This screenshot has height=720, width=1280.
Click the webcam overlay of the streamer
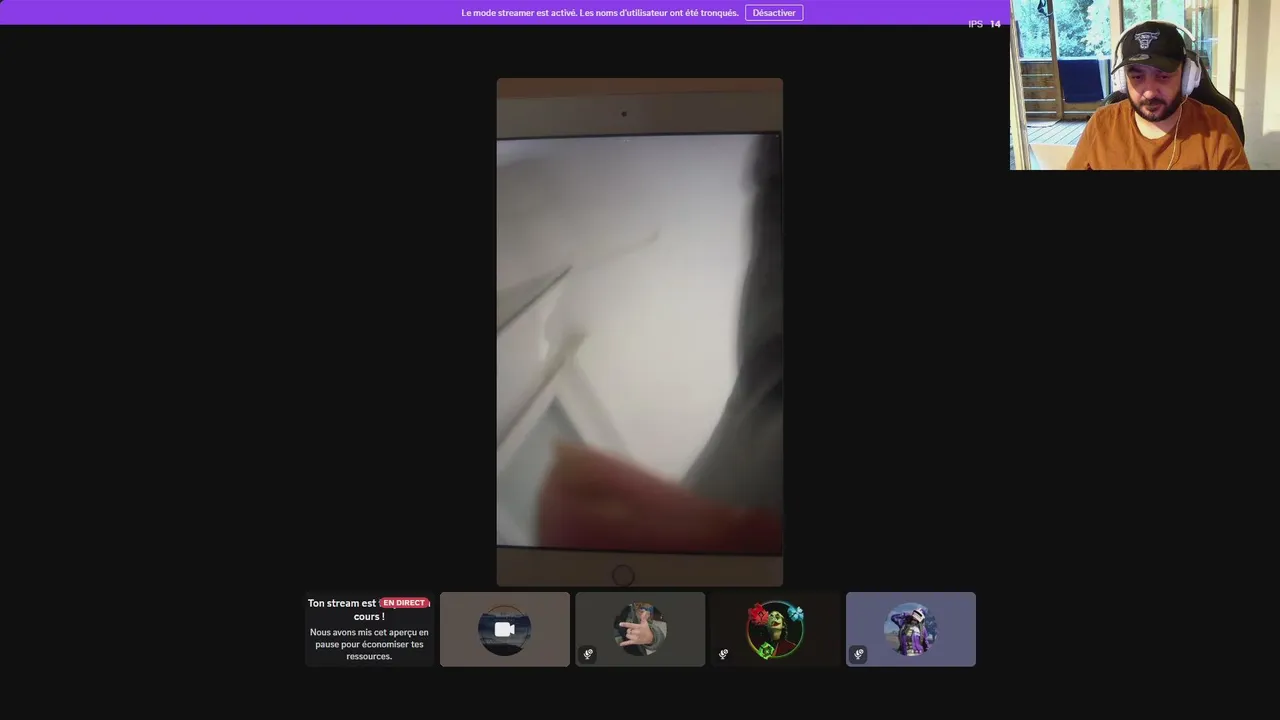click(1145, 85)
